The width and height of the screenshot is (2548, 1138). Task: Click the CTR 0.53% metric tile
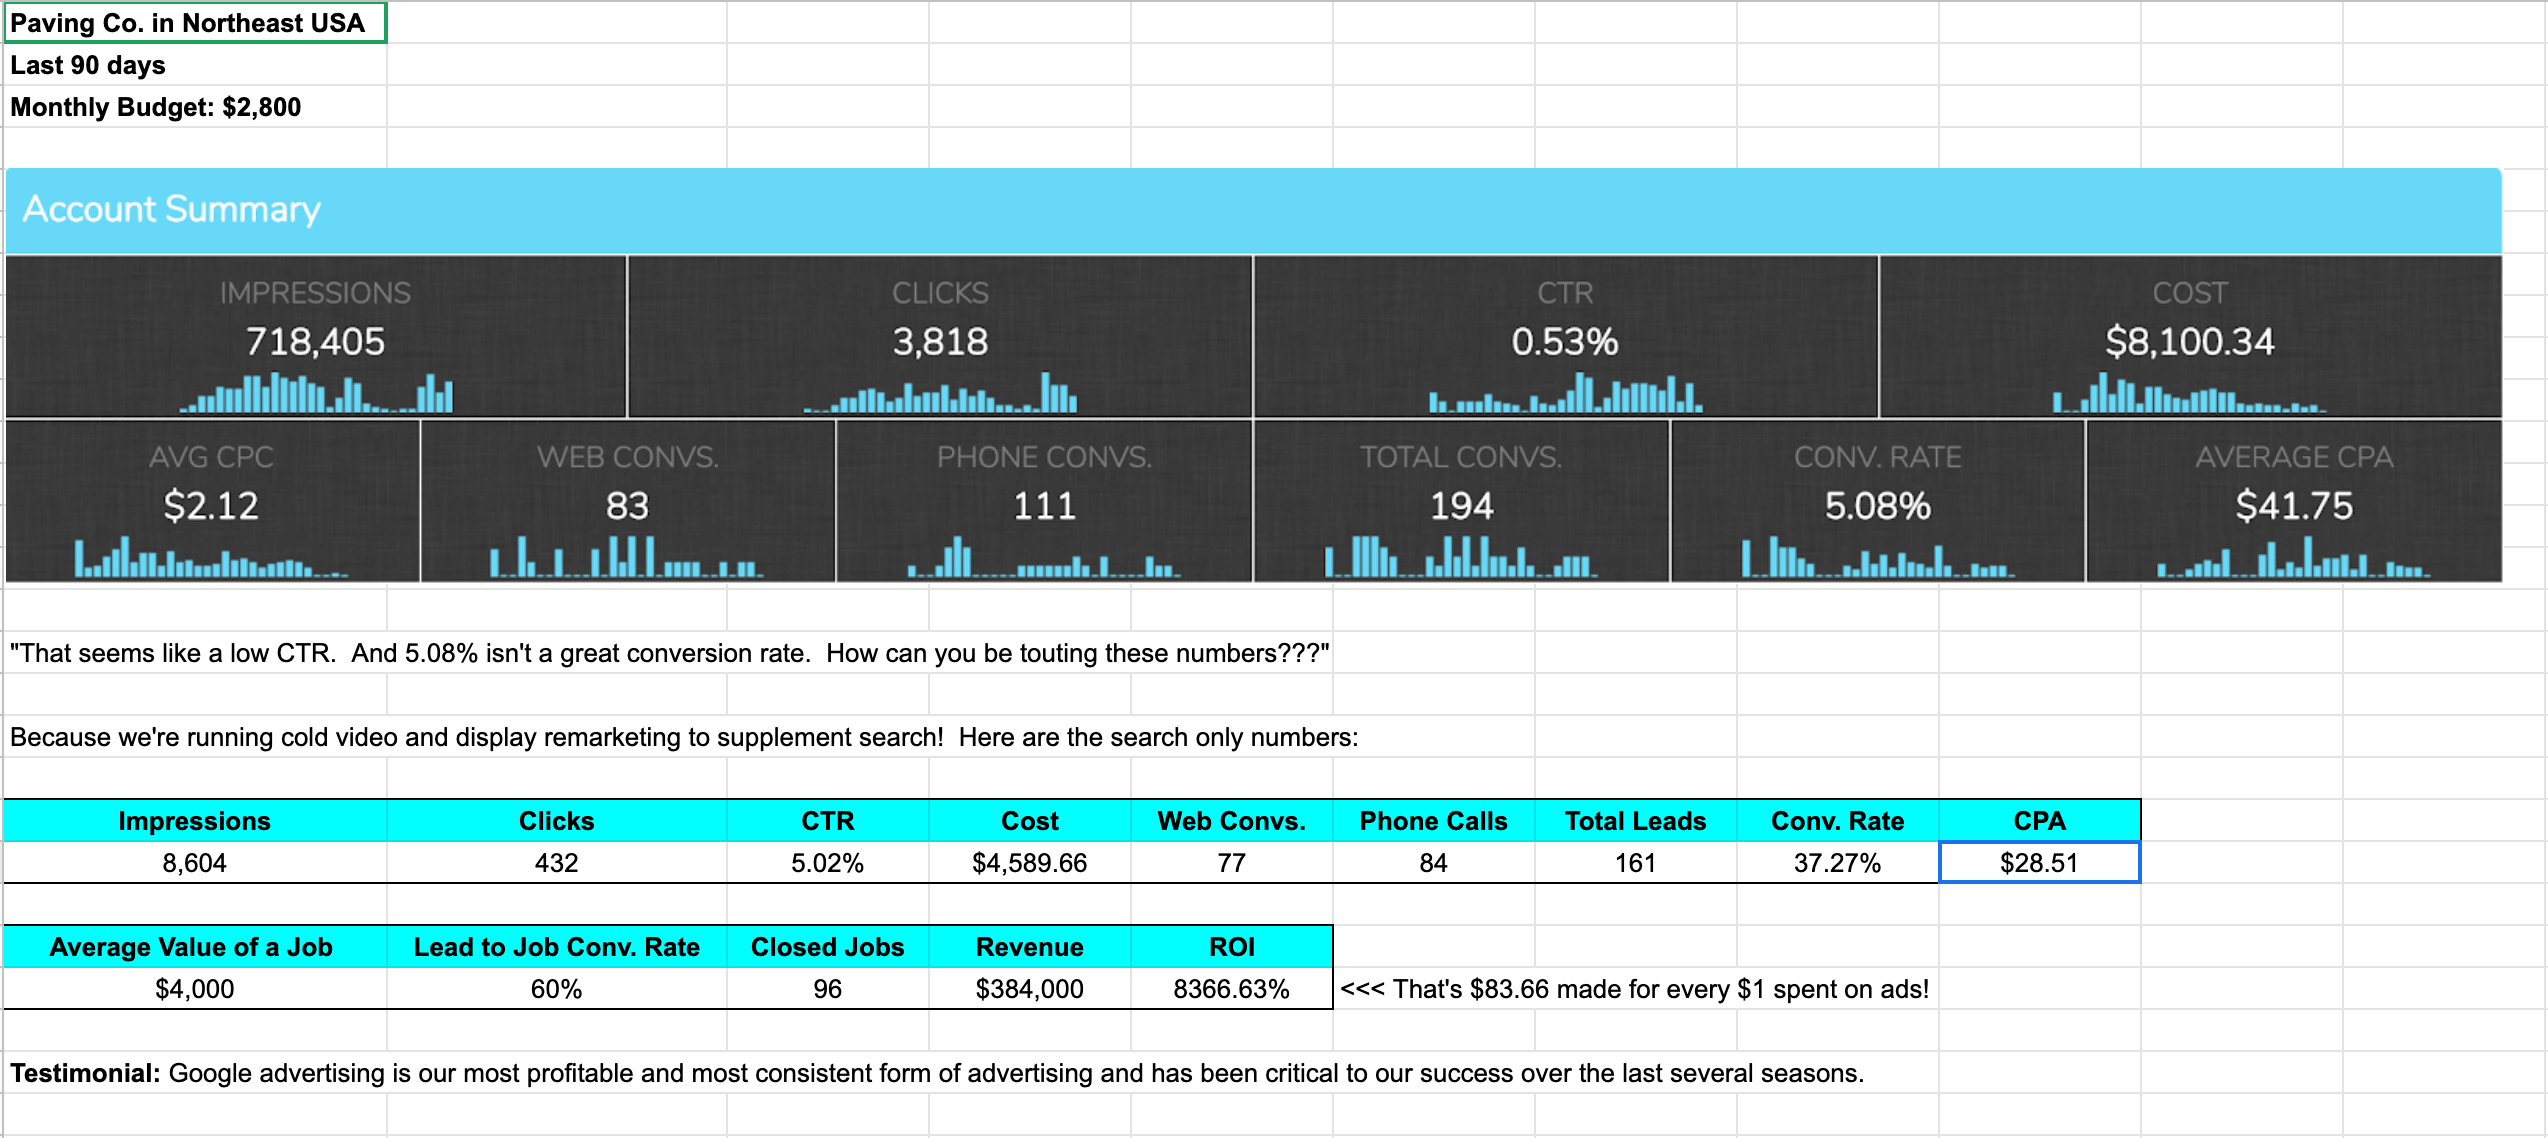(x=1565, y=336)
